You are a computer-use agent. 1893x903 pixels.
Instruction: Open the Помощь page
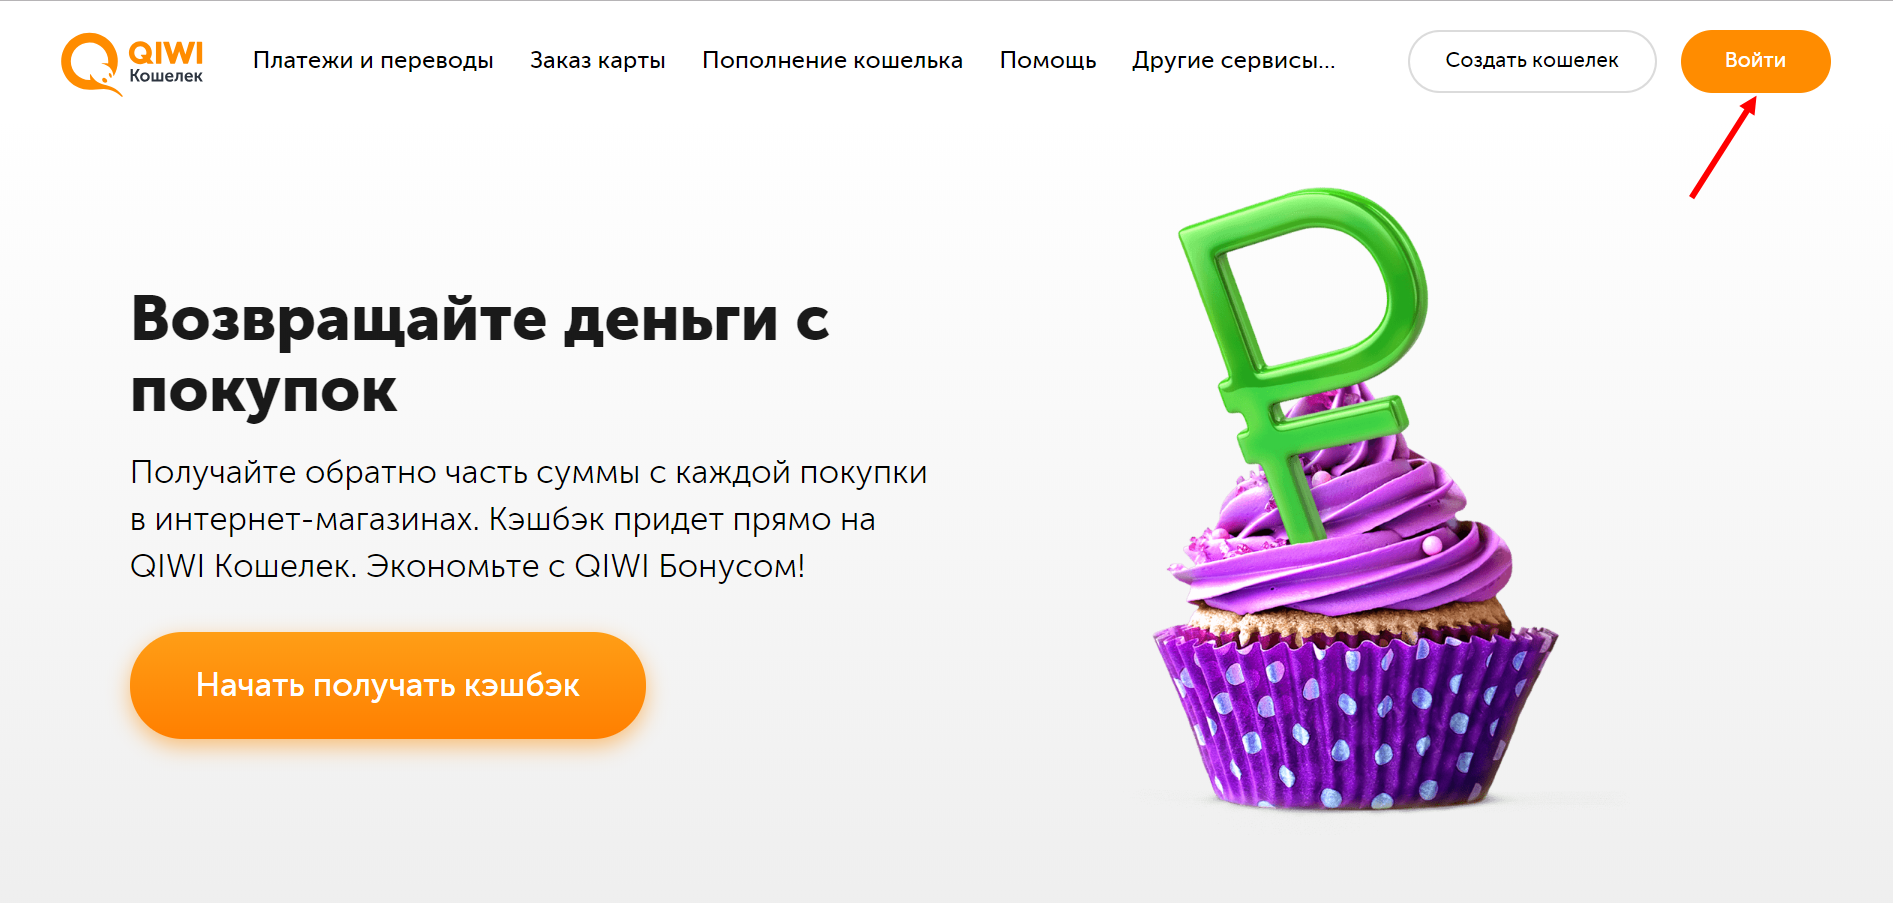pyautogui.click(x=1048, y=60)
